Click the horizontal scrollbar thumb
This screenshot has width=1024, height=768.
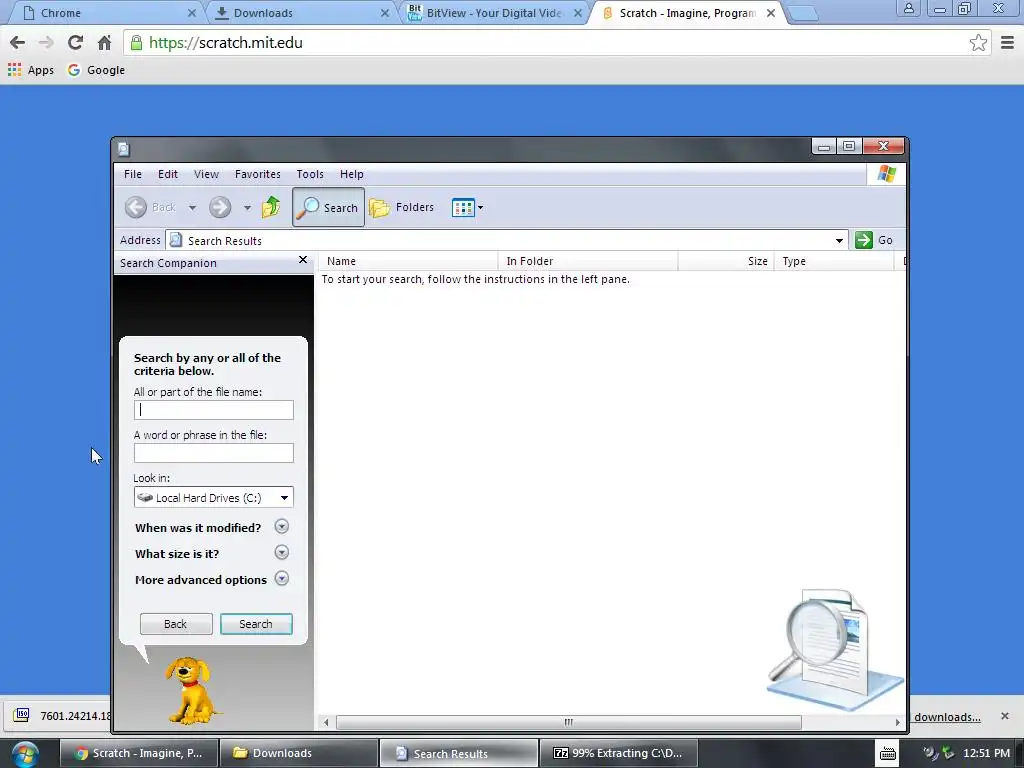tap(568, 722)
